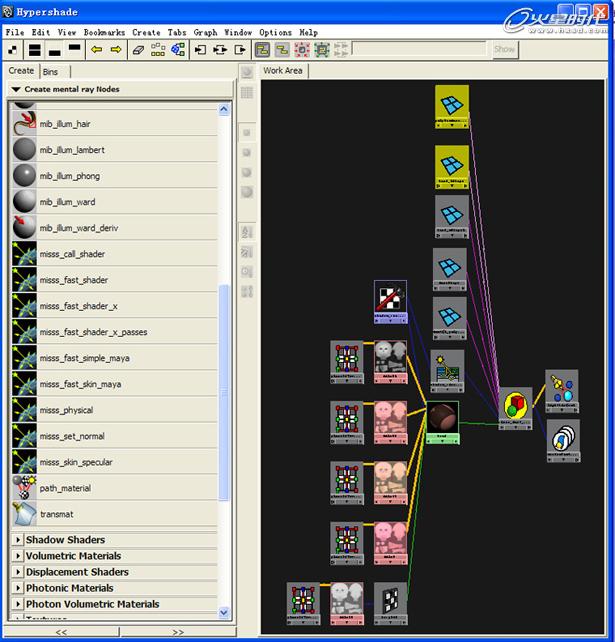Collapse the Create mental ray Nodes section
Viewport: 615px width, 642px height.
pyautogui.click(x=16, y=89)
